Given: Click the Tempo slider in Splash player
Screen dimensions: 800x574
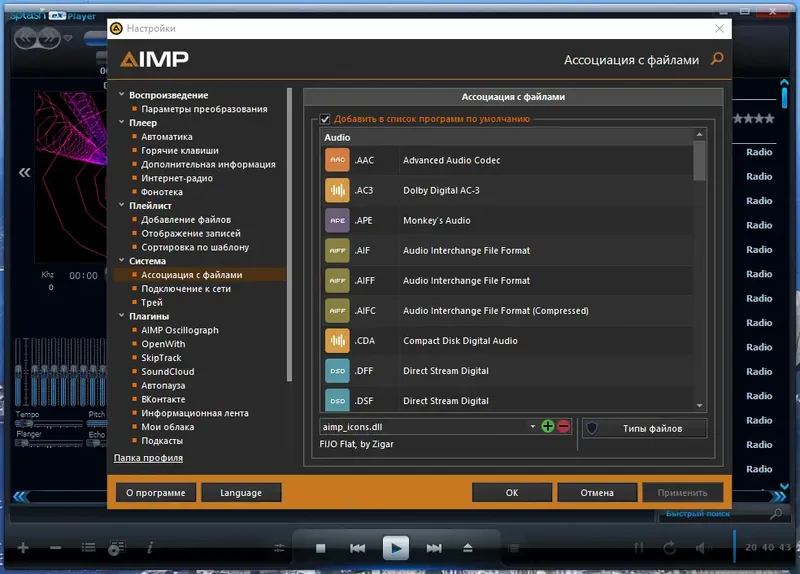Looking at the screenshot, I should (x=48, y=423).
